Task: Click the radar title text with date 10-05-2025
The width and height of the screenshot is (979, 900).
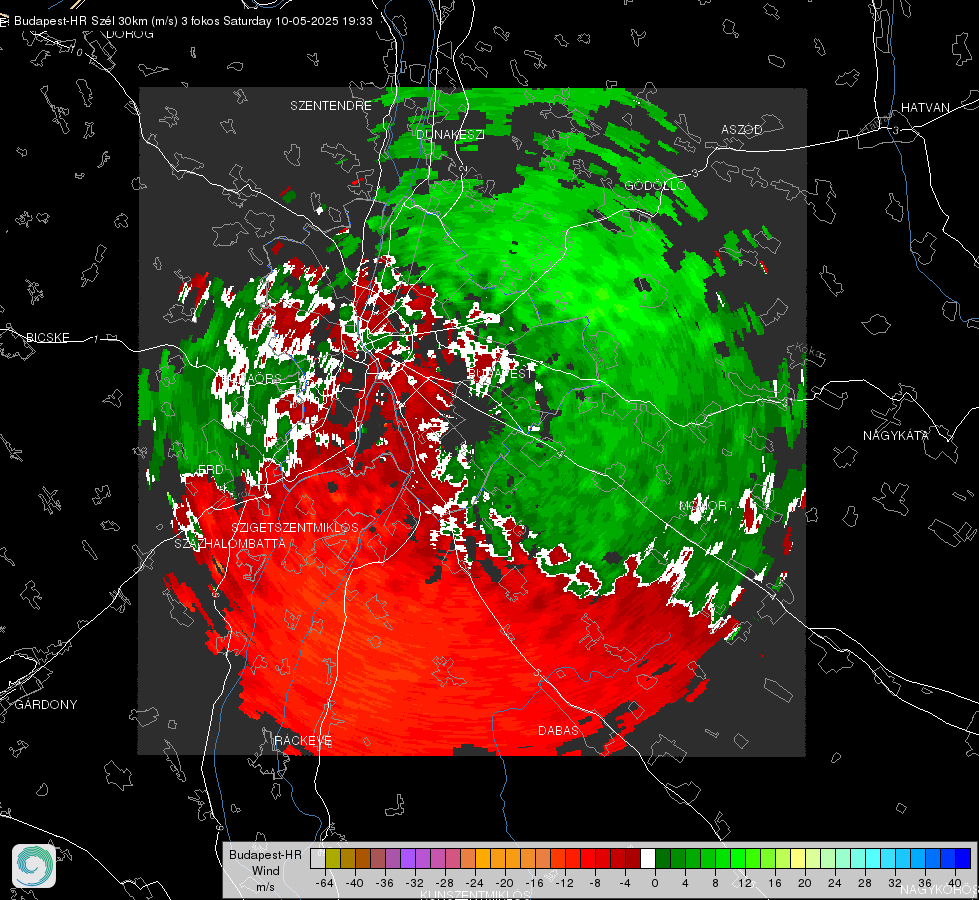Action: tap(193, 21)
